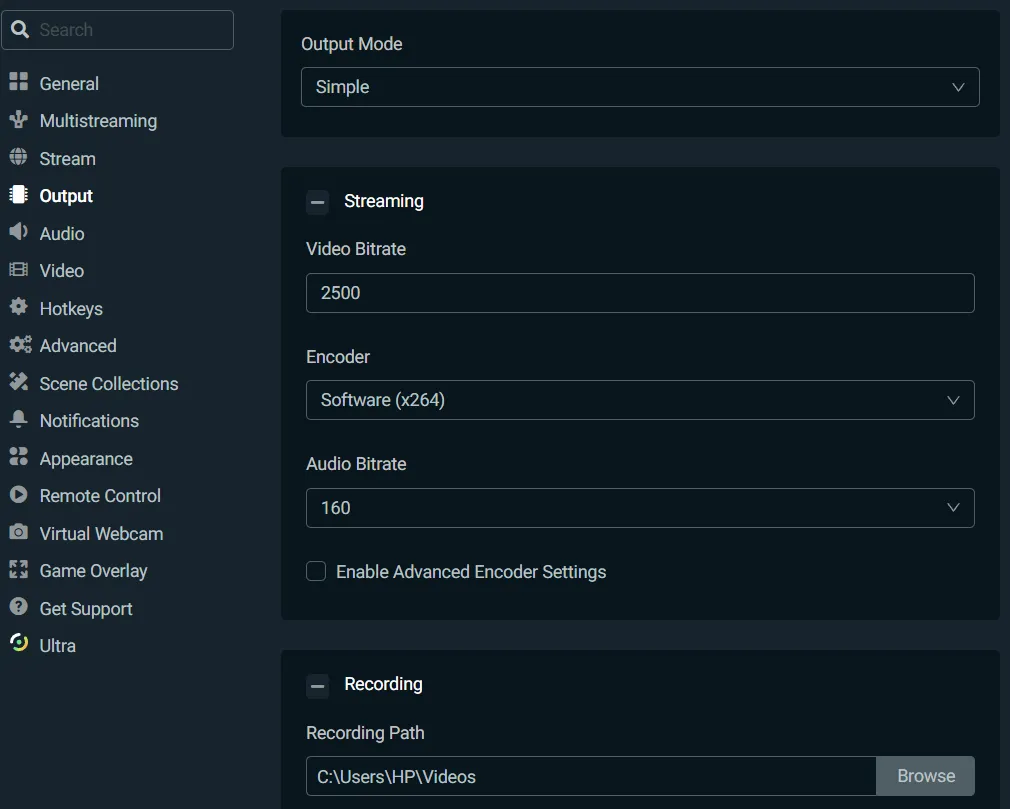This screenshot has width=1010, height=809.
Task: Expand the Encoder Software (x264) dropdown
Action: 640,400
